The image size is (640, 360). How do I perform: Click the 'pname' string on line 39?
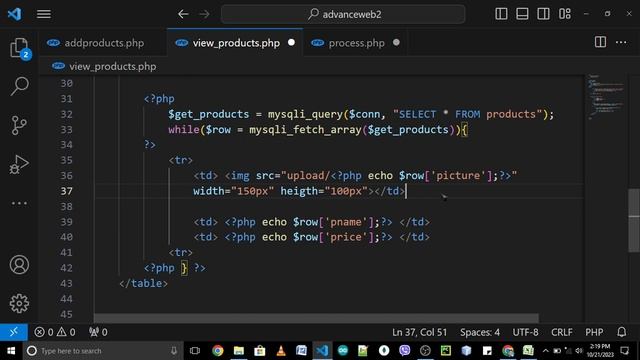pos(346,222)
